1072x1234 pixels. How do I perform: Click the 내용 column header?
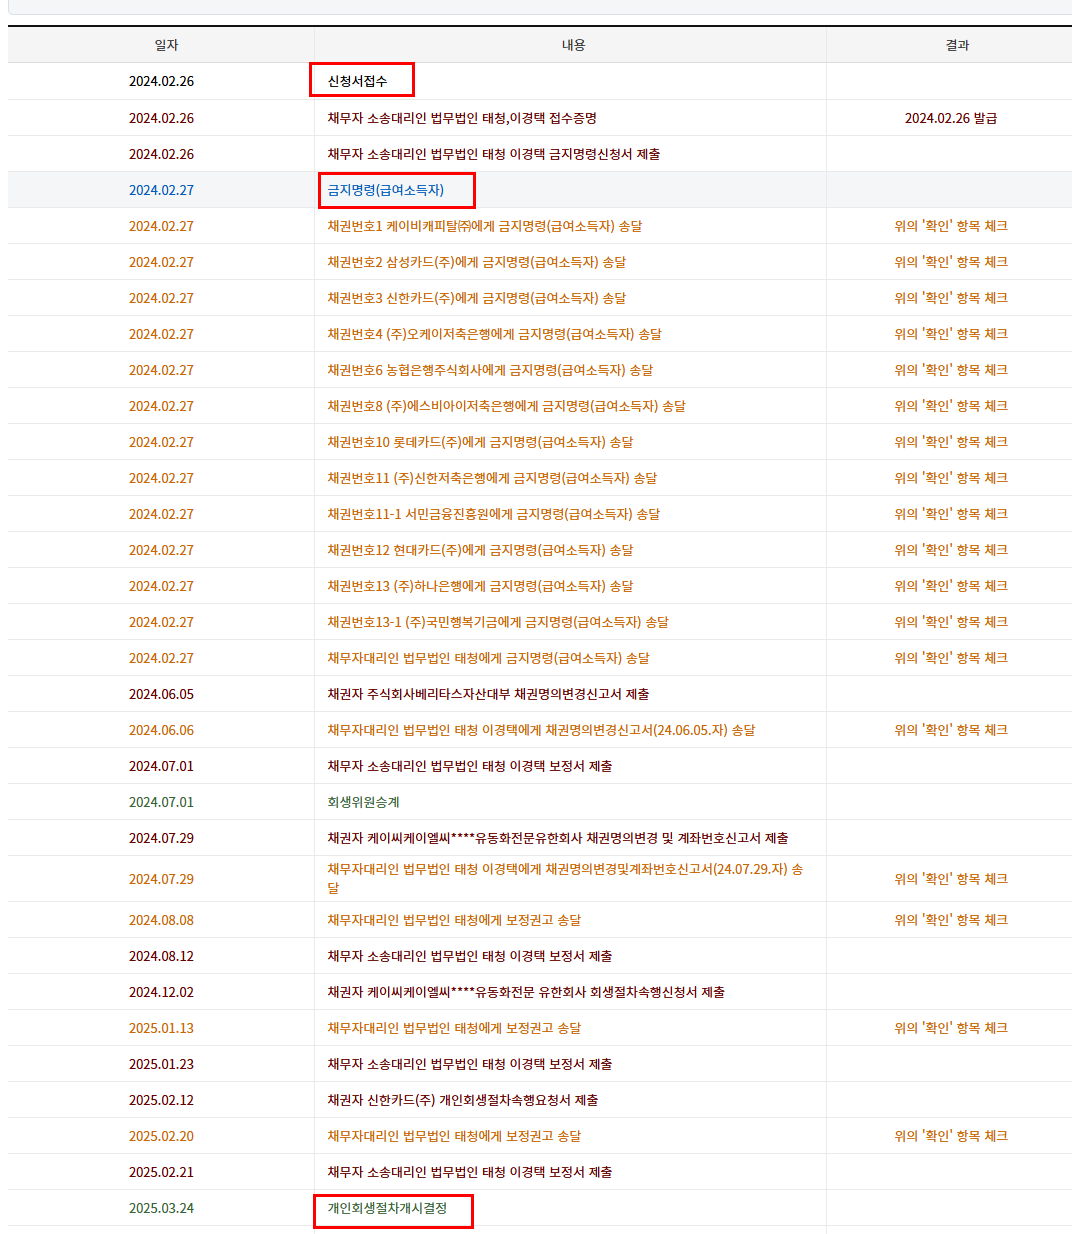(573, 45)
